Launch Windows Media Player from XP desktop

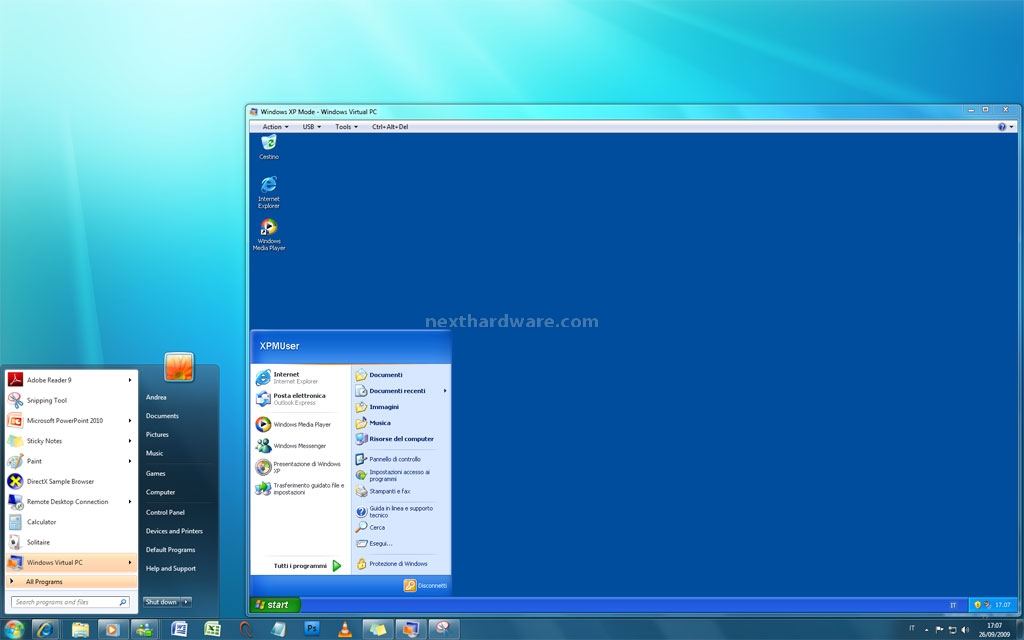(x=268, y=234)
